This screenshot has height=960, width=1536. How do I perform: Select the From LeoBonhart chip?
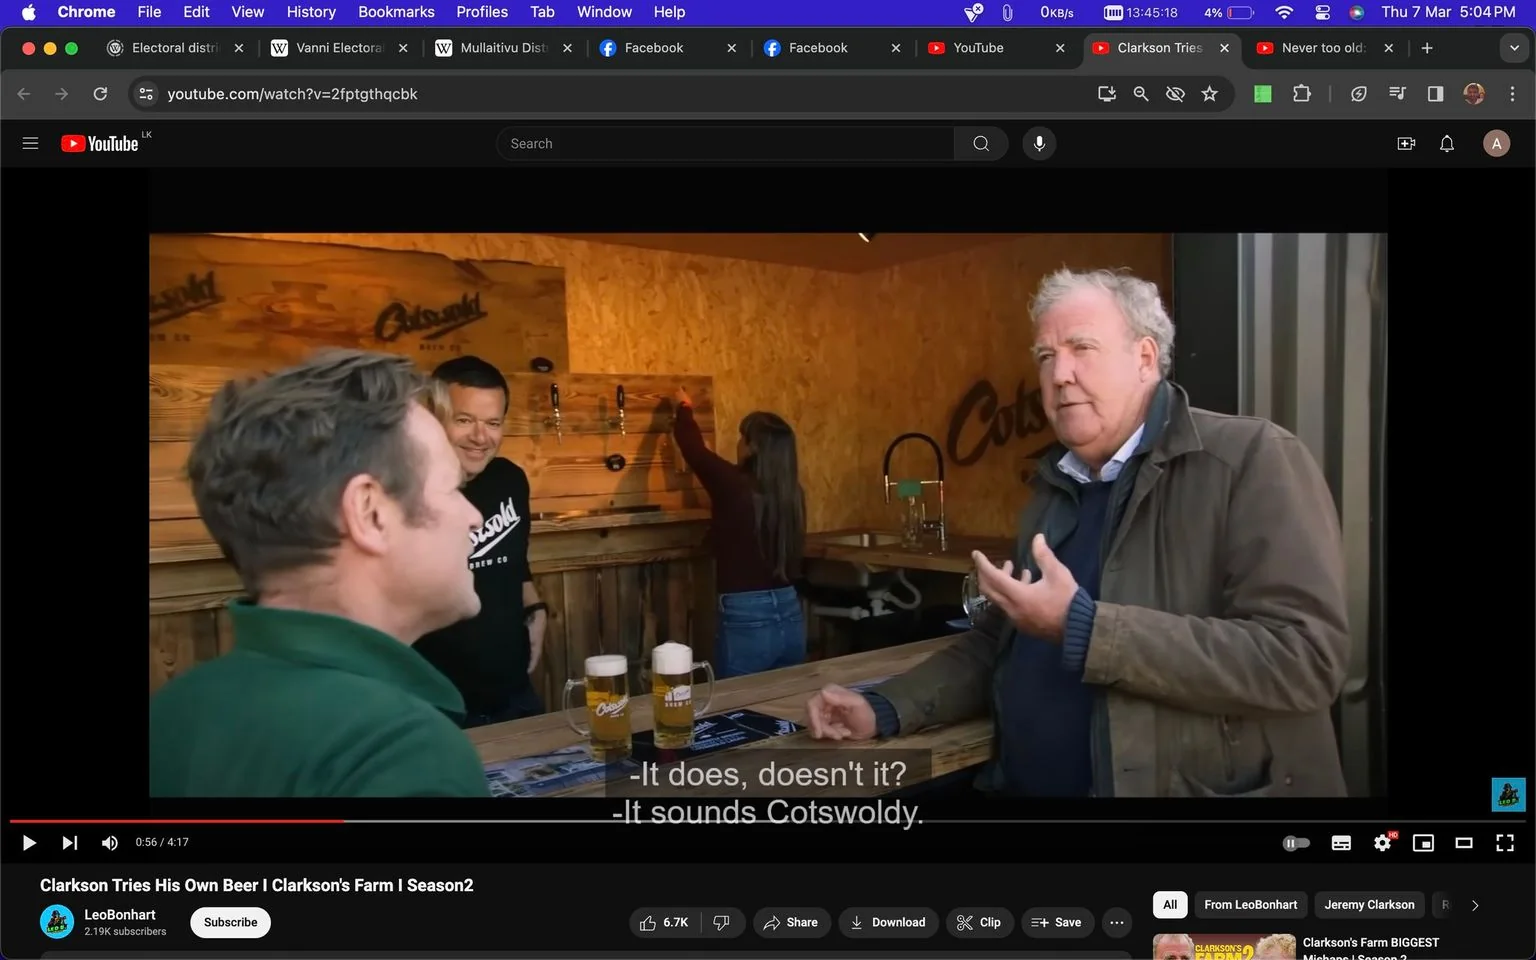click(1250, 905)
